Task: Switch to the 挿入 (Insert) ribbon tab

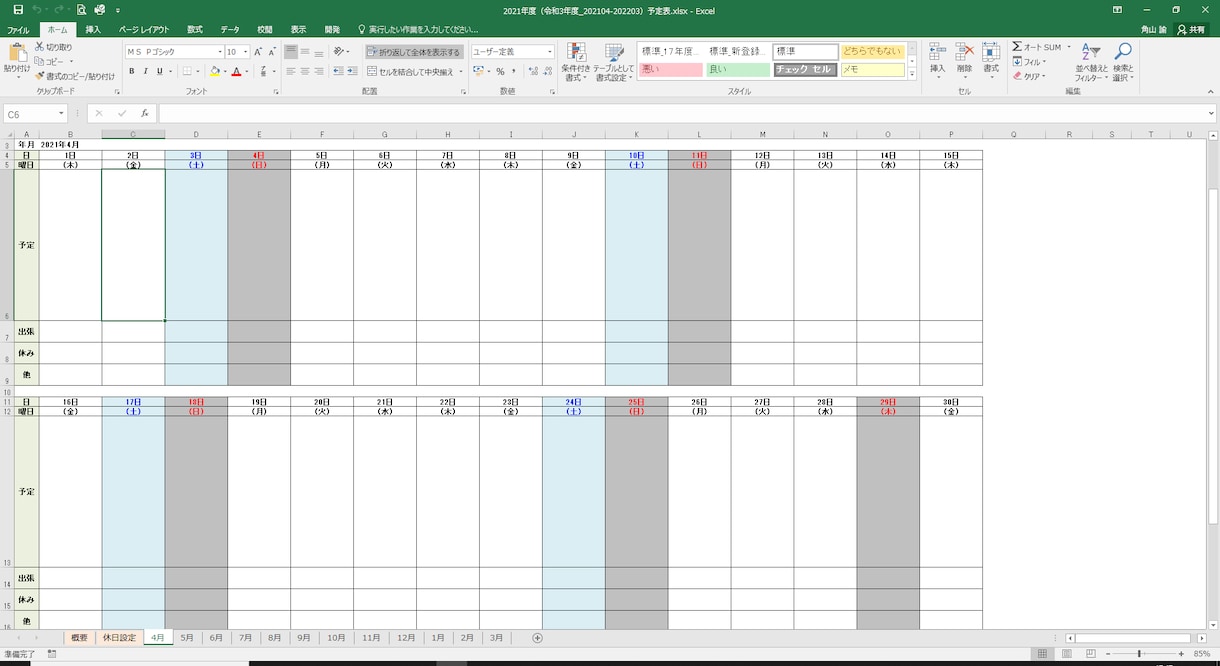Action: tap(93, 30)
